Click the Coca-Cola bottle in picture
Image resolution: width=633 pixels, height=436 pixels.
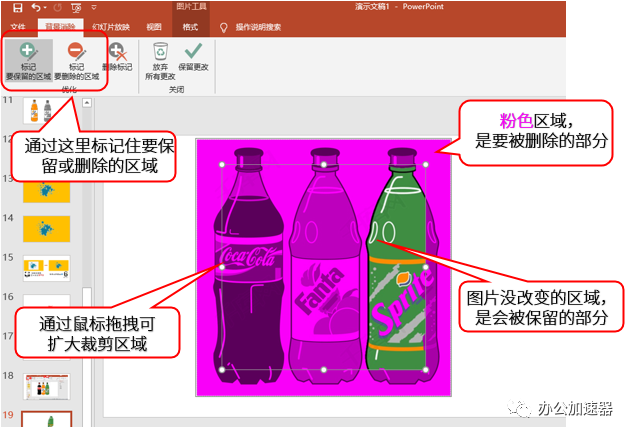(x=248, y=266)
